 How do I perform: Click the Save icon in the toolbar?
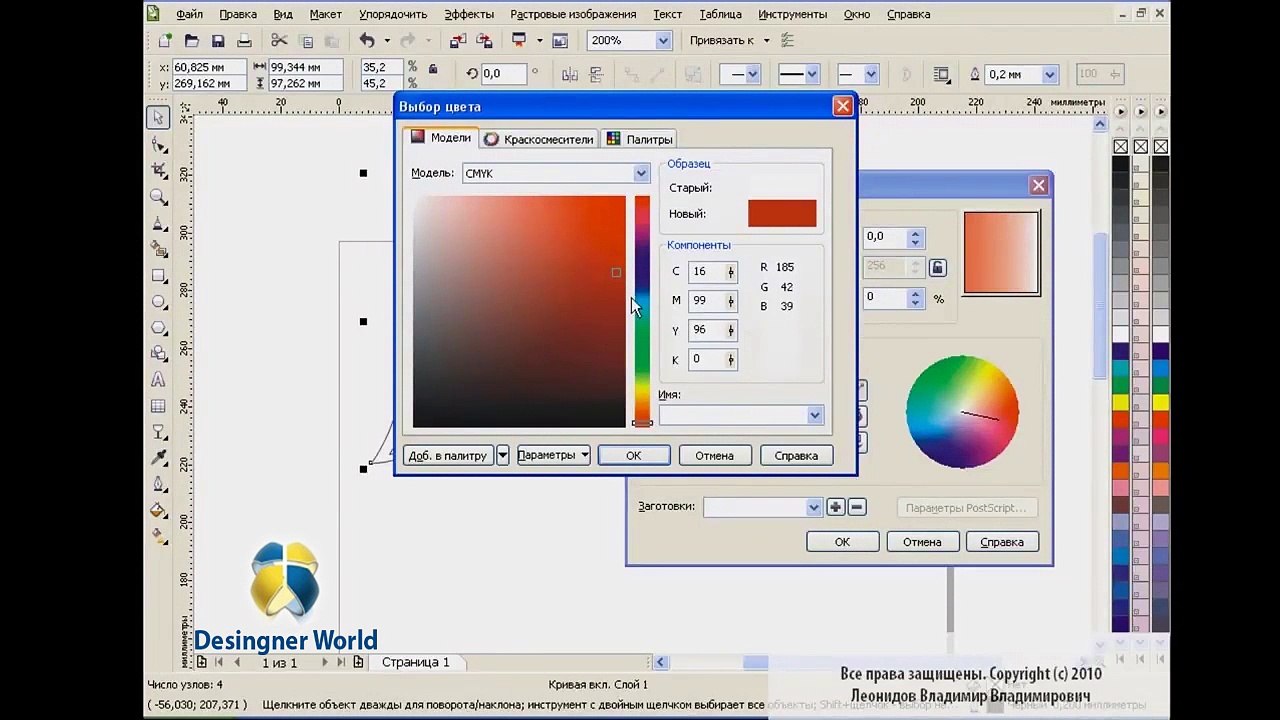pos(218,41)
